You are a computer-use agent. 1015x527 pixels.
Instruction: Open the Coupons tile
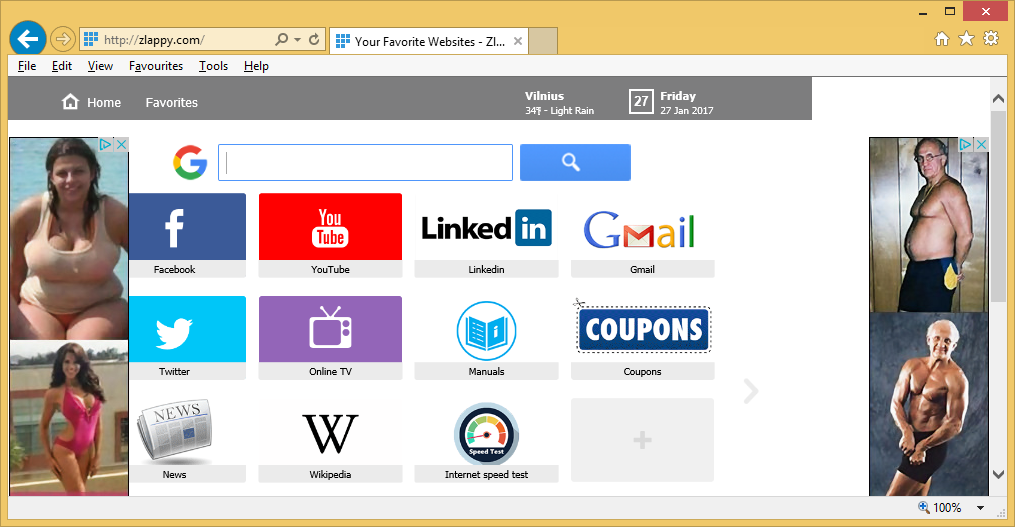pos(642,337)
